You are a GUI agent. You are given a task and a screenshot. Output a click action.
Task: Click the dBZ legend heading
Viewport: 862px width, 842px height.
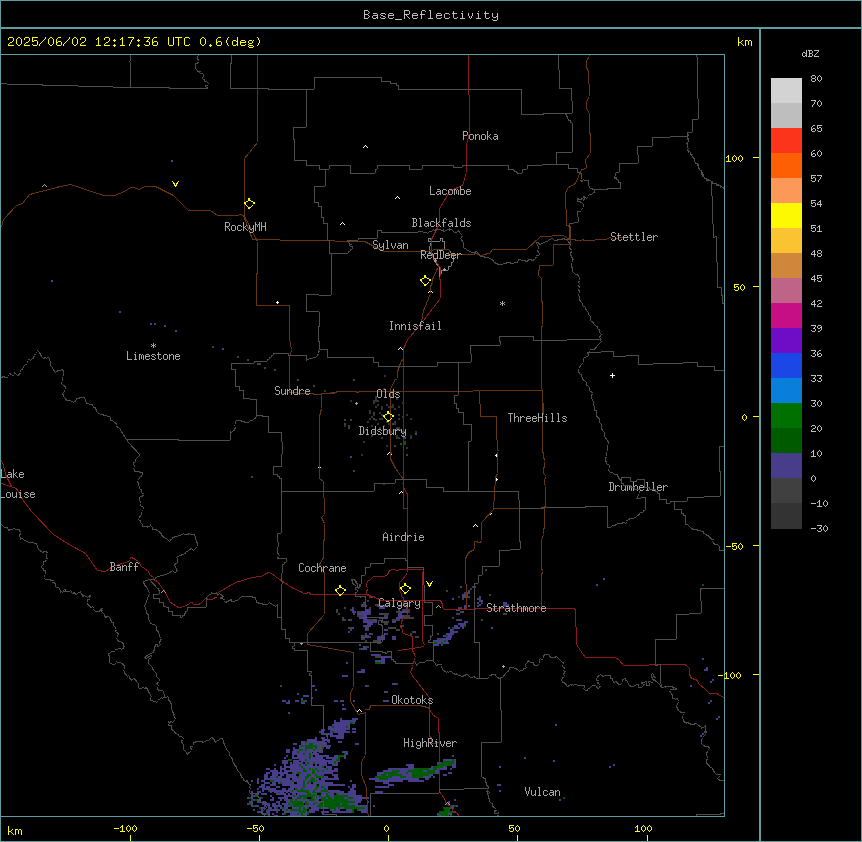[810, 53]
